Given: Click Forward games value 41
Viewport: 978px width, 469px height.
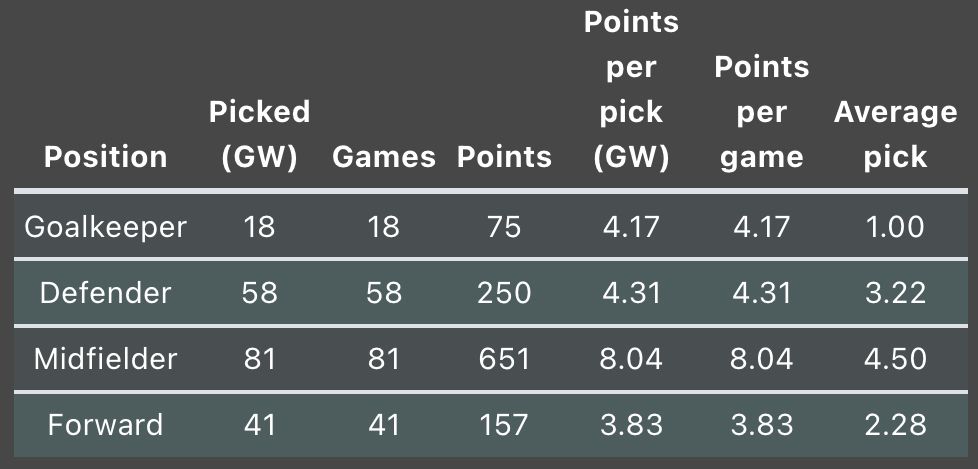Looking at the screenshot, I should (384, 425).
